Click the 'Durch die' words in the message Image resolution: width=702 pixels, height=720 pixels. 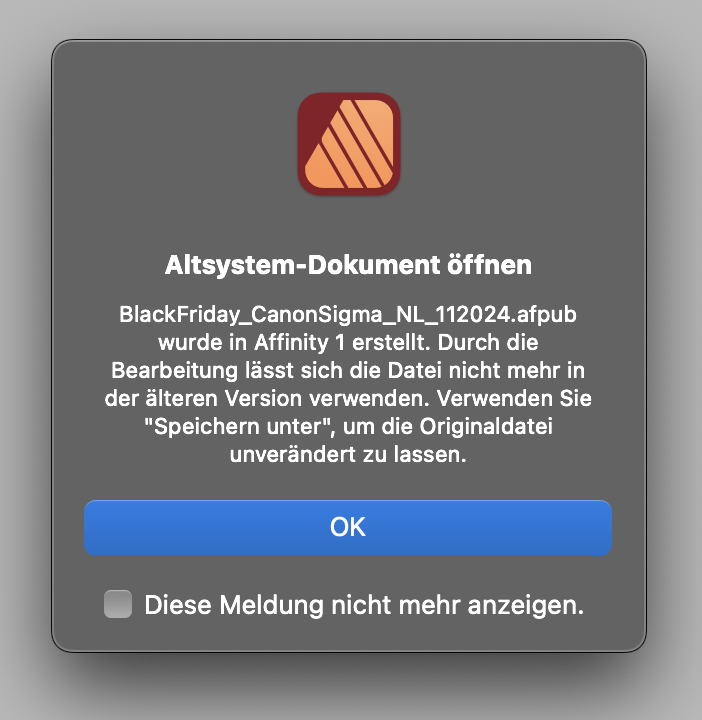pos(488,343)
